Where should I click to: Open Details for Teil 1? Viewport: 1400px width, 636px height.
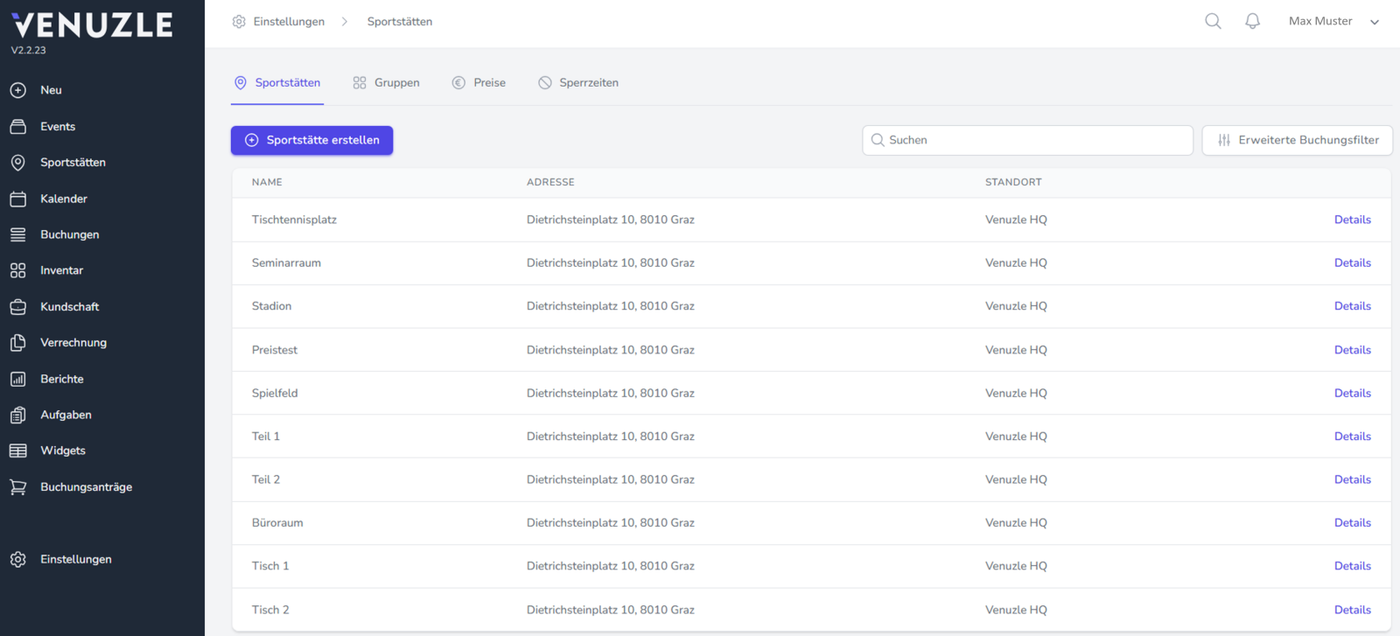1352,436
